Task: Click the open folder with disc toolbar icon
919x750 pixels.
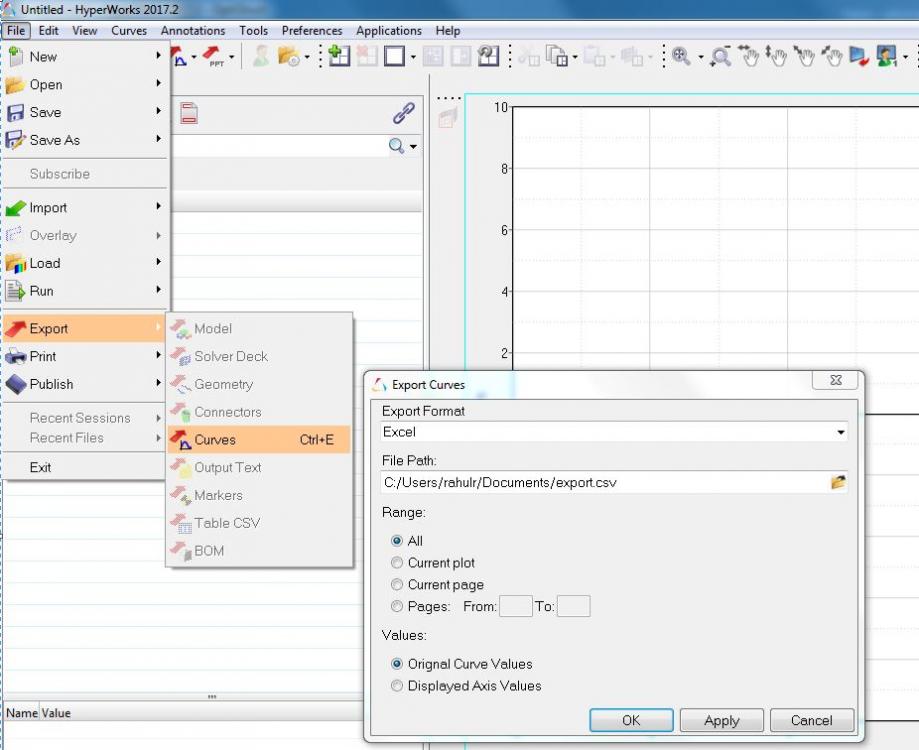Action: (288, 56)
